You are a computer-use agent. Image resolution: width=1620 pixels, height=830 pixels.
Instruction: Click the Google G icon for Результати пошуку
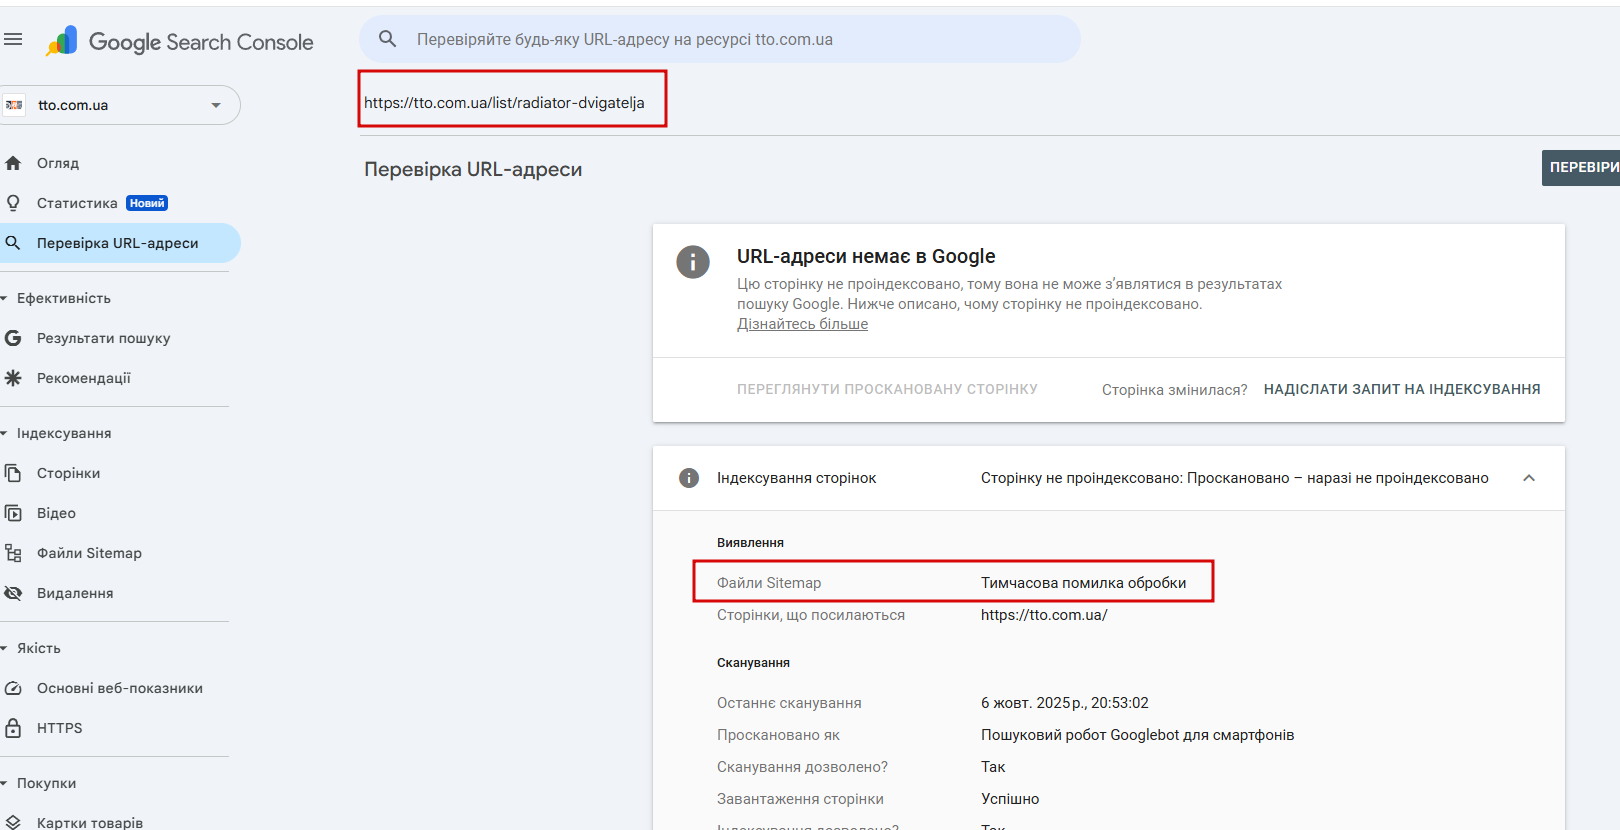13,338
